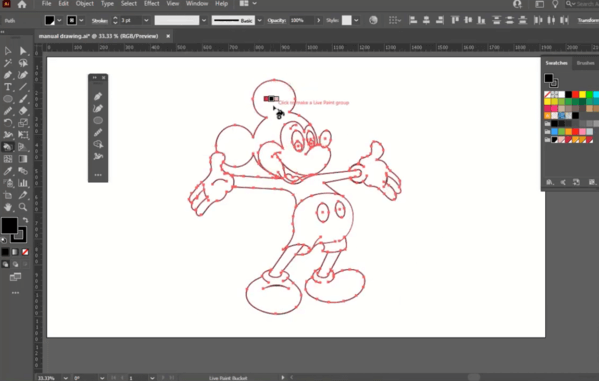Activate the Artboard tool
This screenshot has width=599, height=381.
pyautogui.click(x=8, y=195)
